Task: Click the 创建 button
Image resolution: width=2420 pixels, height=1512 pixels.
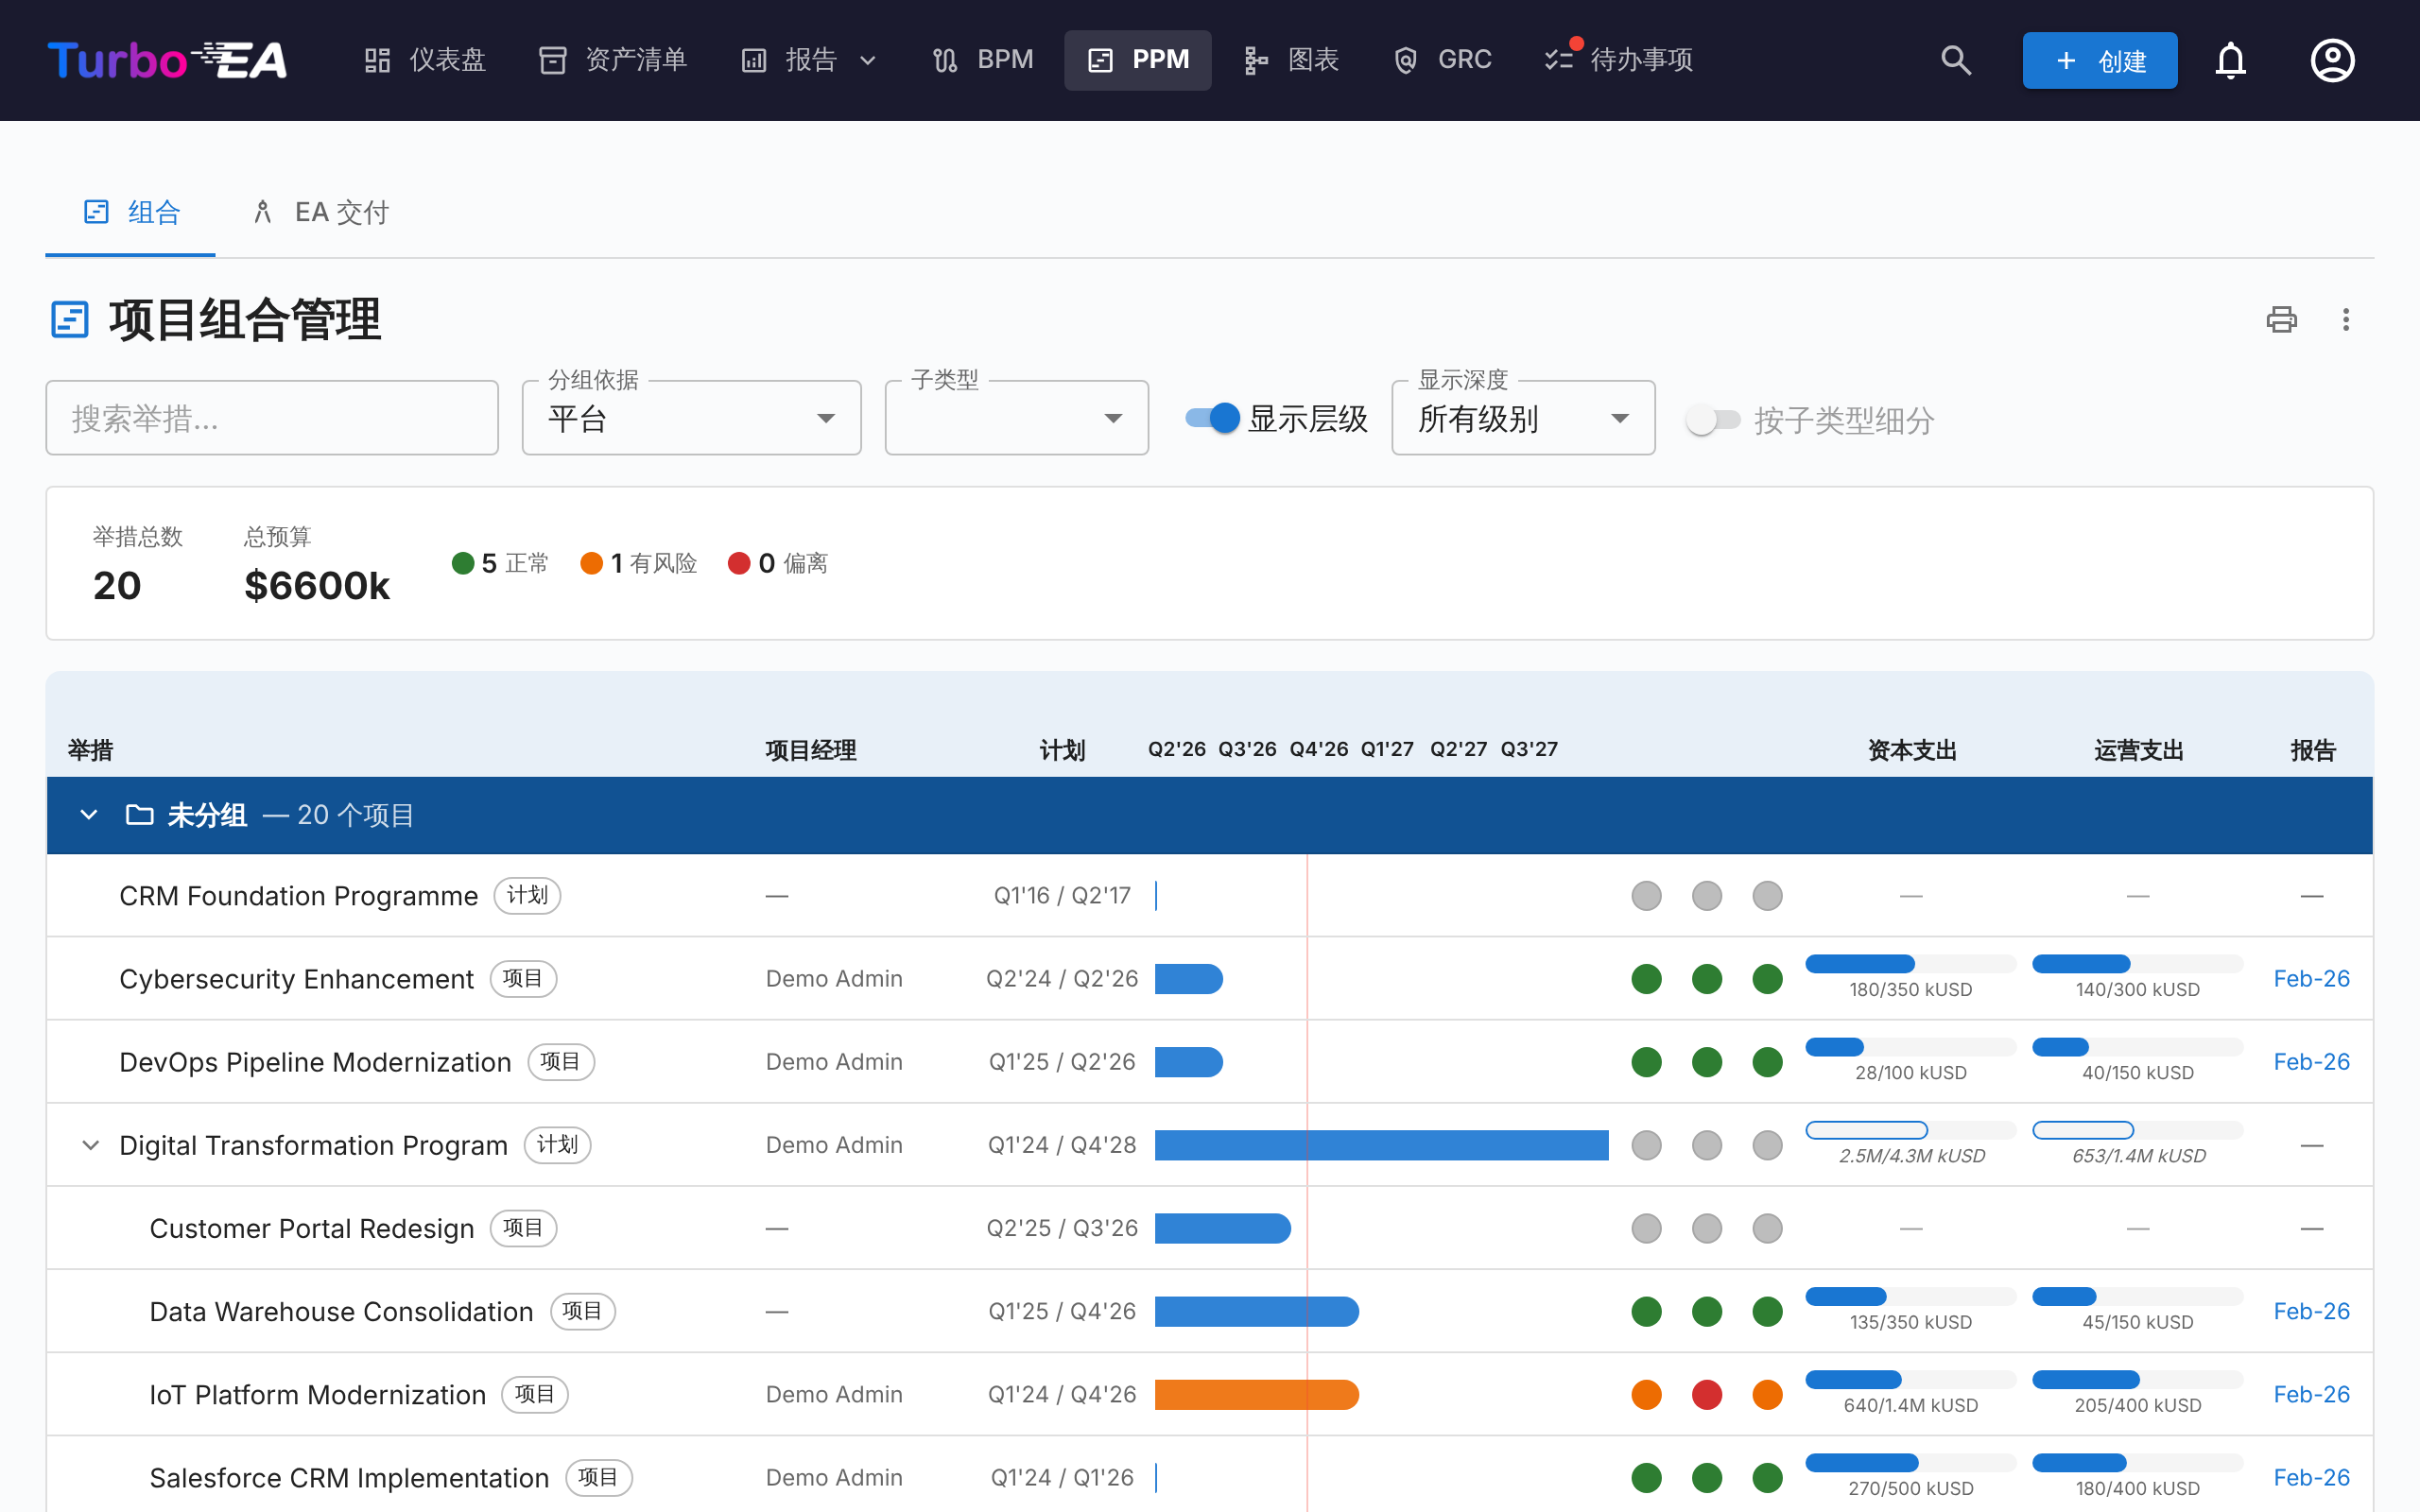Action: tap(2099, 60)
